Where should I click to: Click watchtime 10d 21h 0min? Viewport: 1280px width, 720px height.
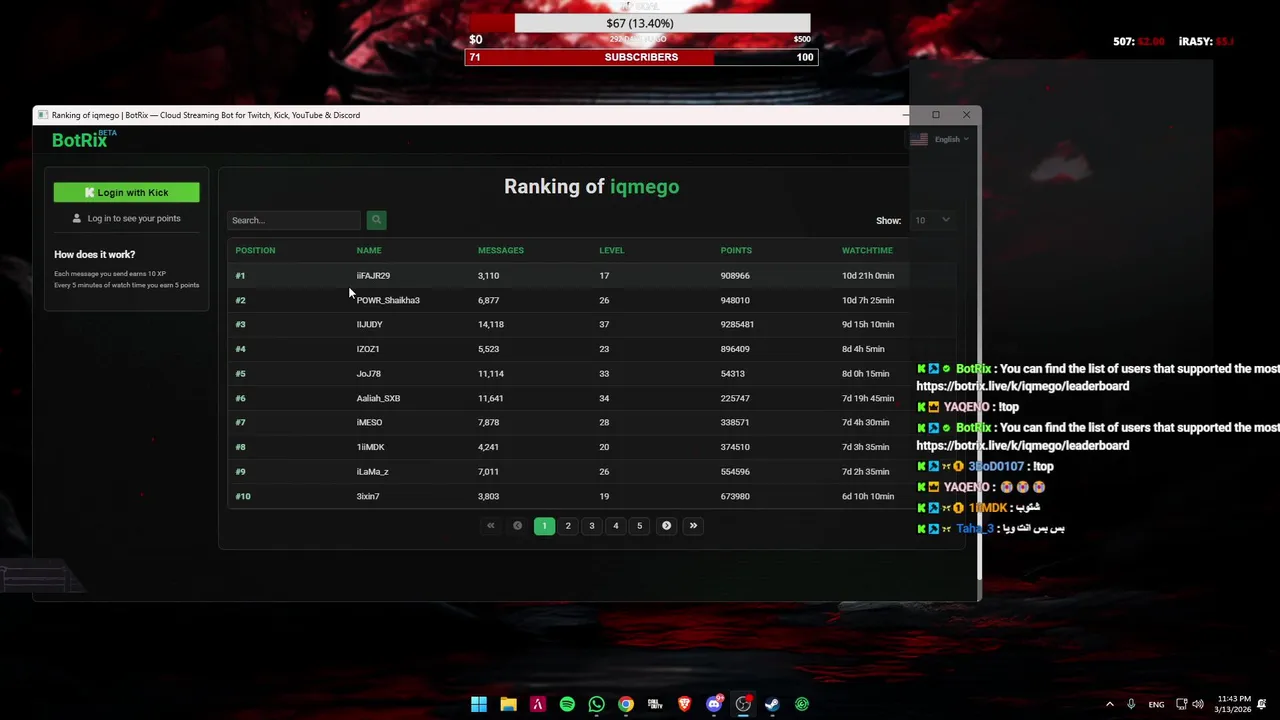point(868,276)
